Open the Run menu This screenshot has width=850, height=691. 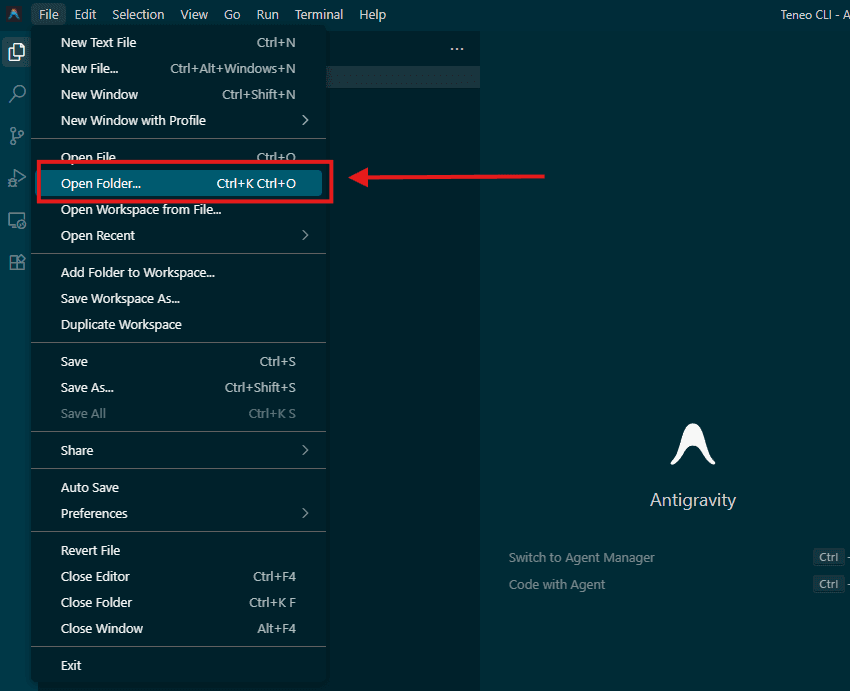(267, 15)
